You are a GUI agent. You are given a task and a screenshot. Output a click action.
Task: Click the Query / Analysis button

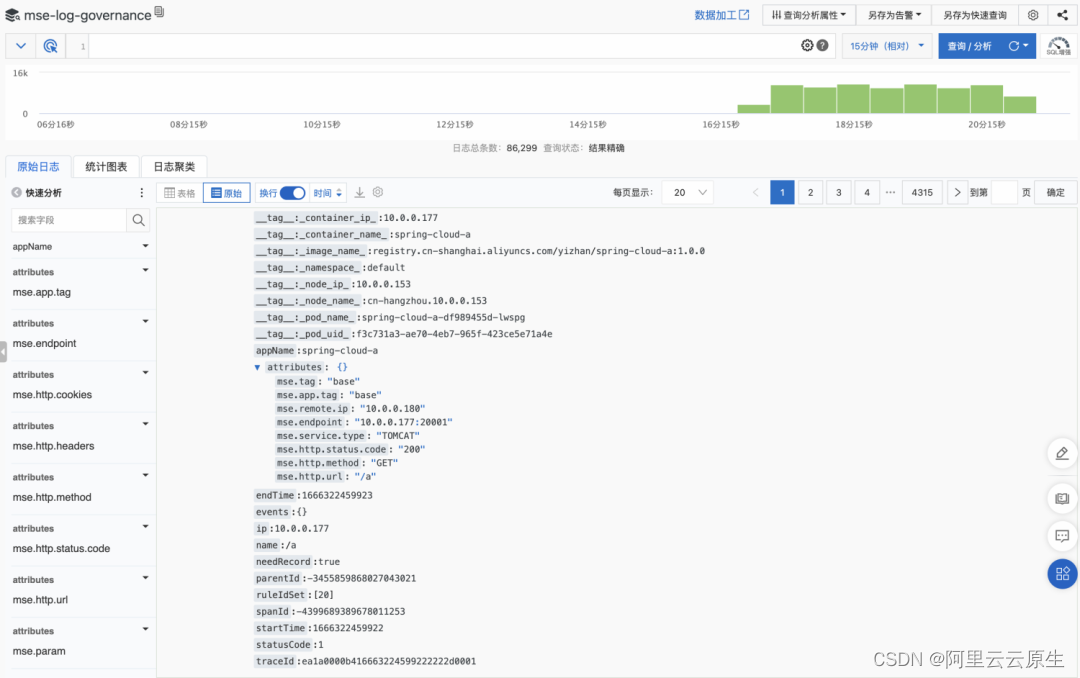click(969, 46)
